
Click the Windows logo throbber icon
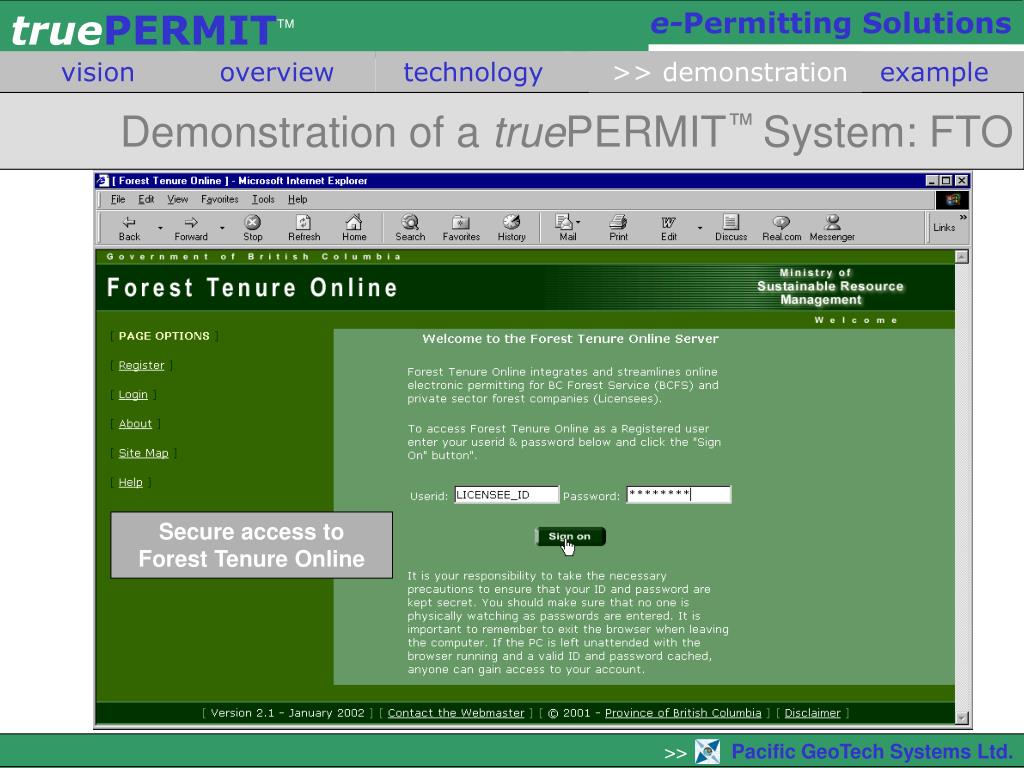click(x=952, y=199)
